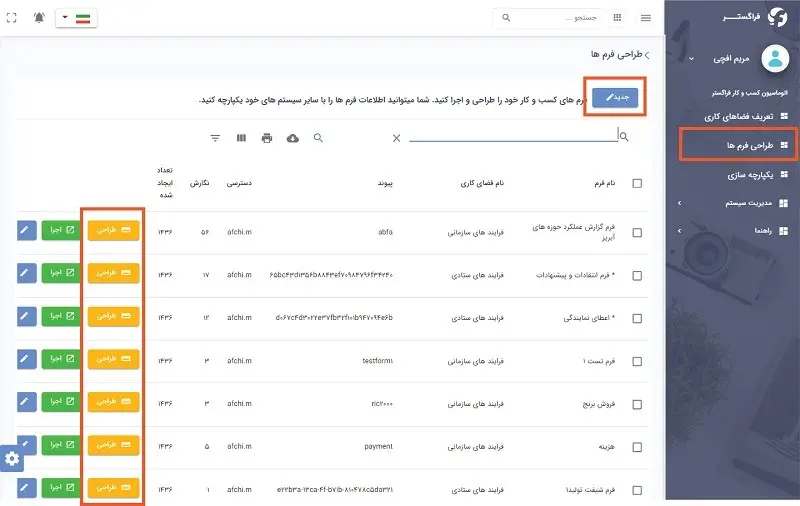Go to یکپارچه سازی in the sidebar
This screenshot has height=506, width=800.
click(x=732, y=175)
